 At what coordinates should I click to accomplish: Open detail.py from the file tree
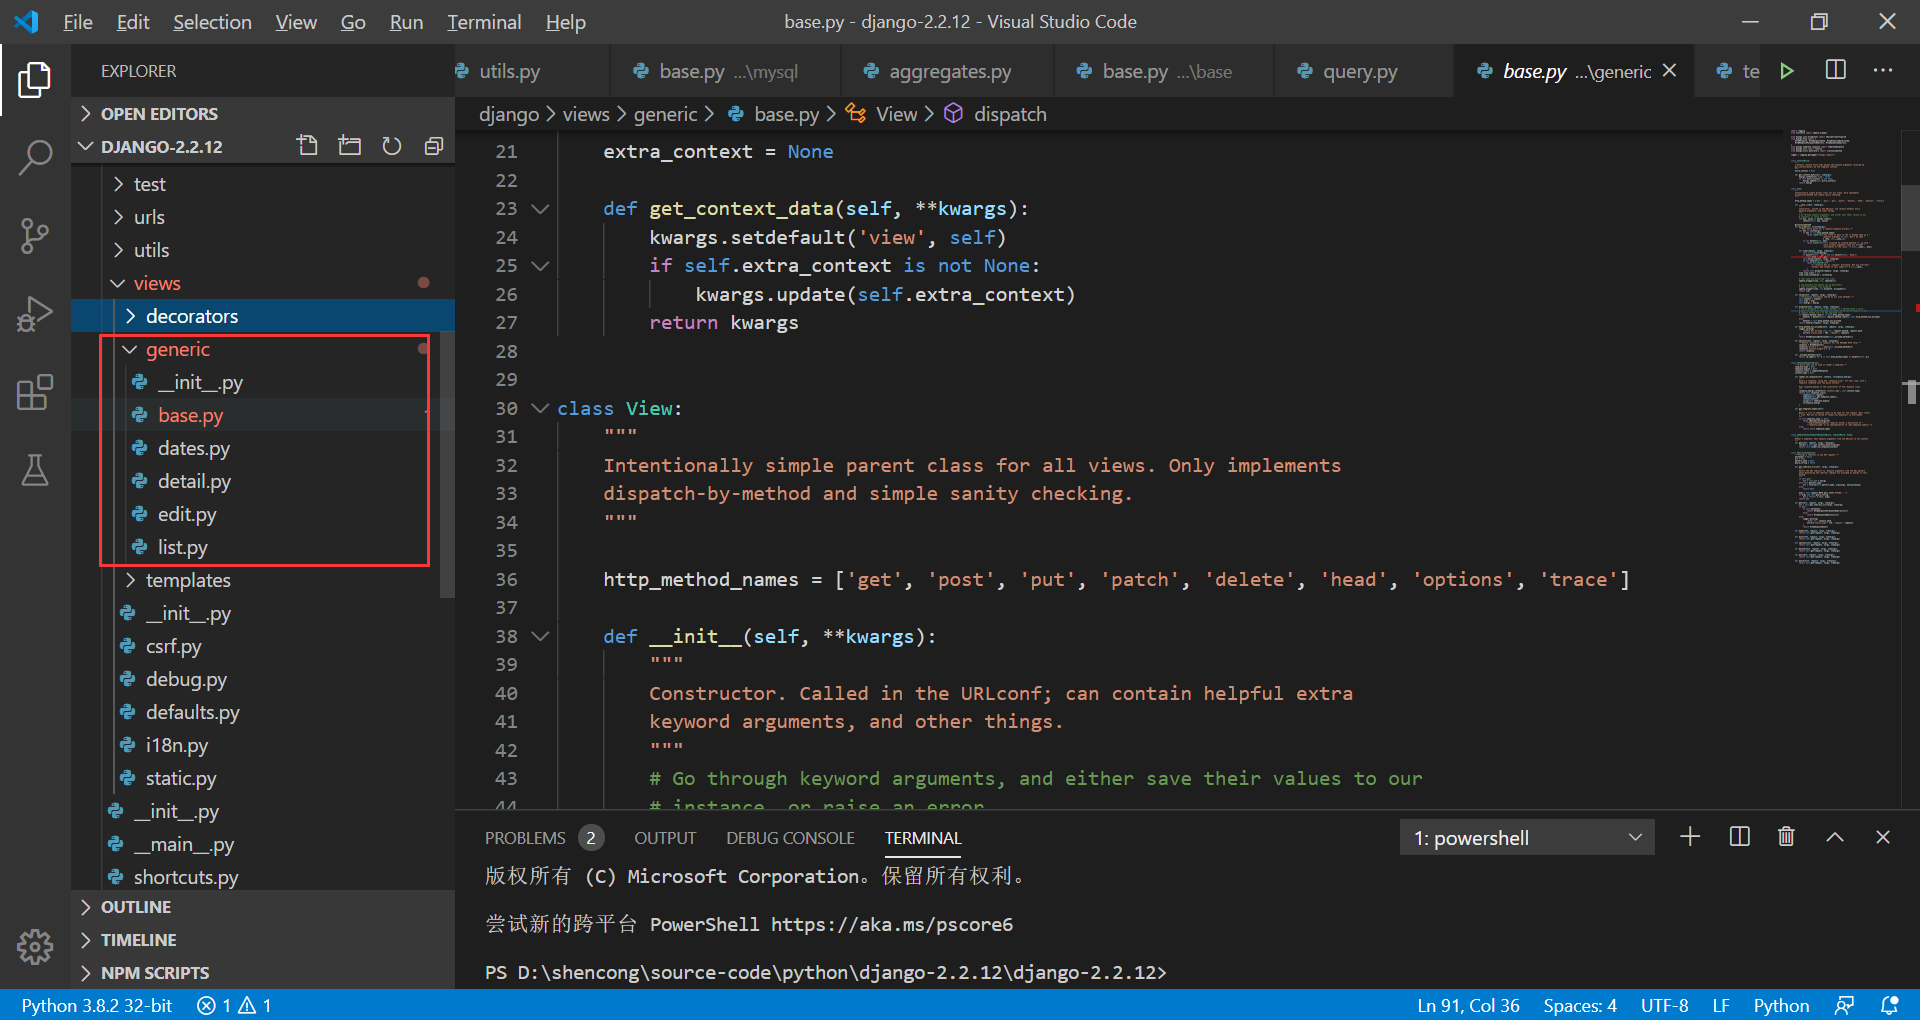[x=263, y=481]
